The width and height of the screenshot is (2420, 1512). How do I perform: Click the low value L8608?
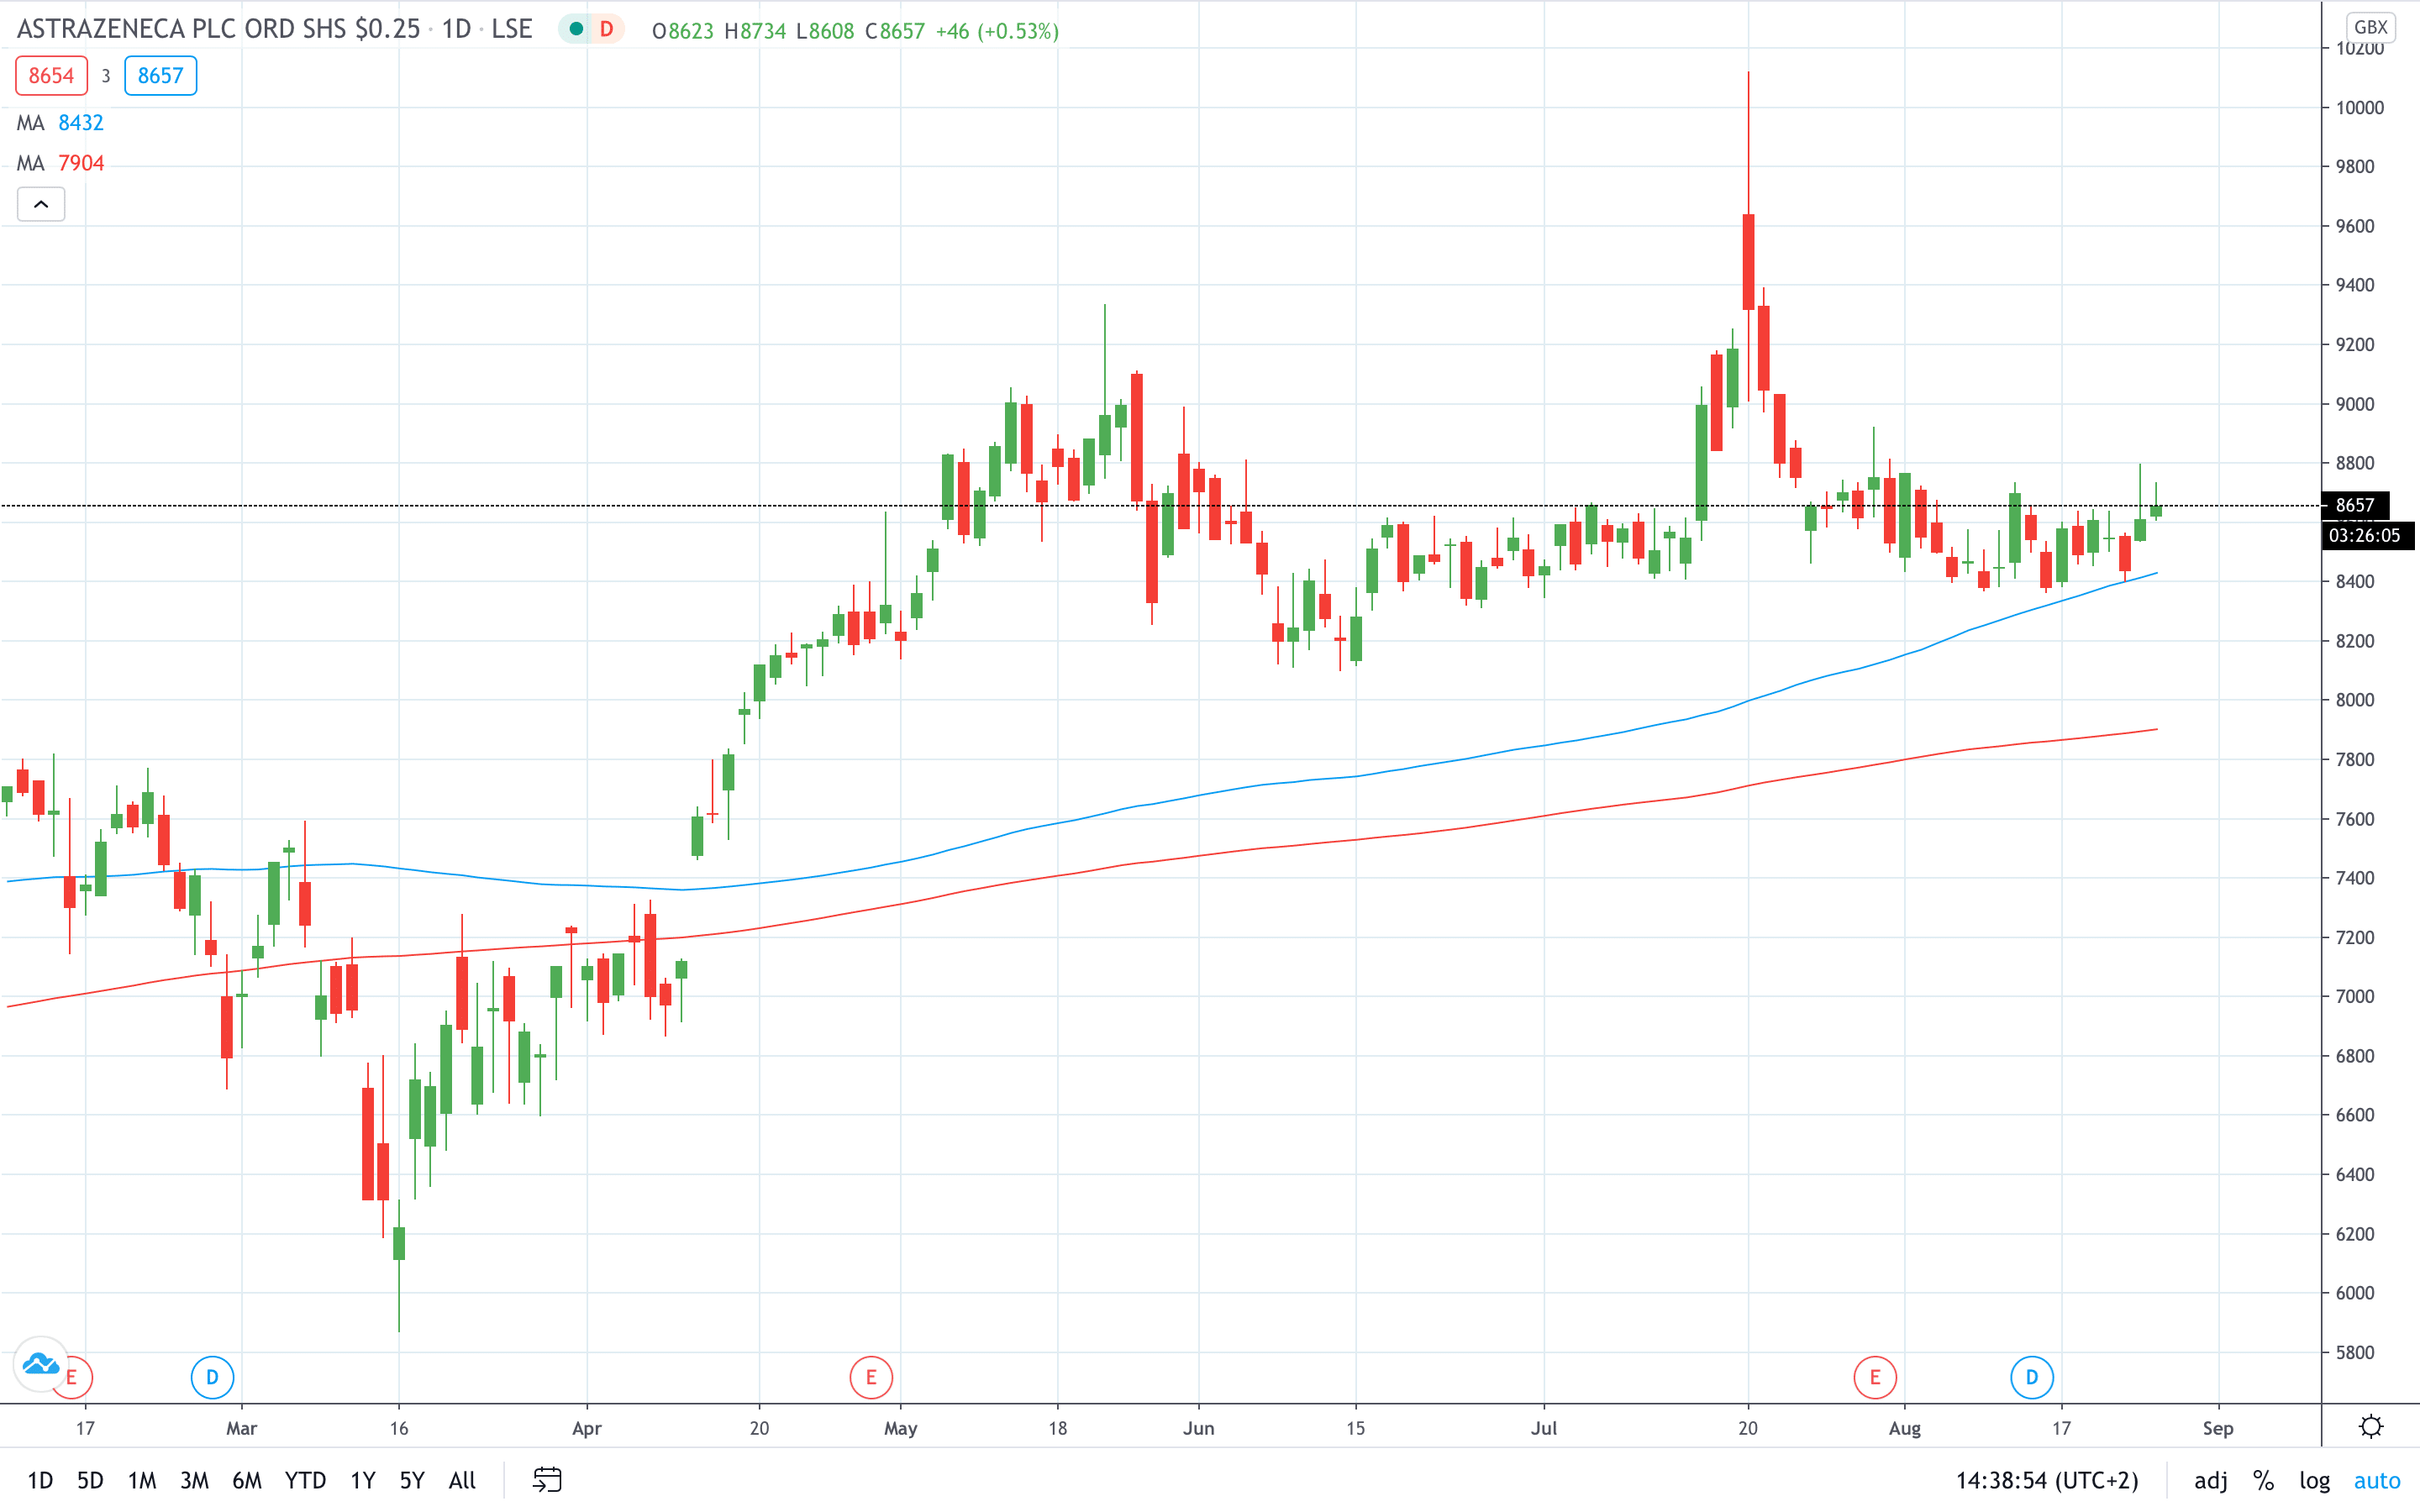pyautogui.click(x=825, y=31)
